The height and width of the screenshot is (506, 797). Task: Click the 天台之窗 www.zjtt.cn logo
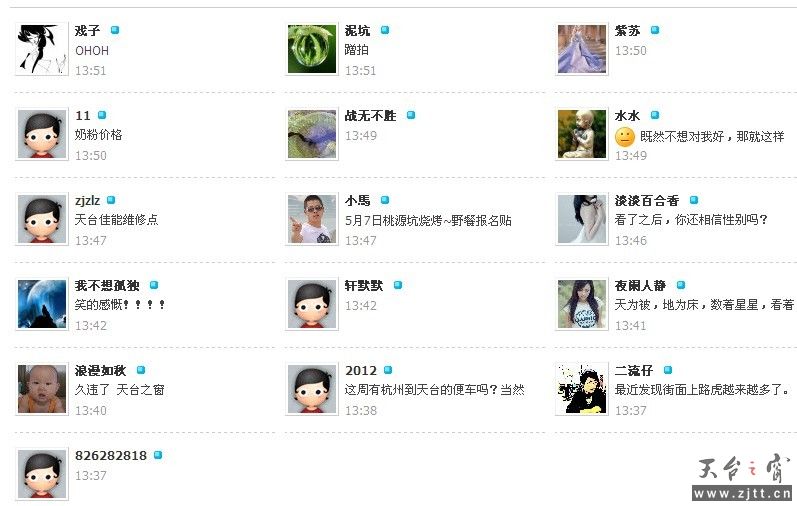(x=743, y=477)
